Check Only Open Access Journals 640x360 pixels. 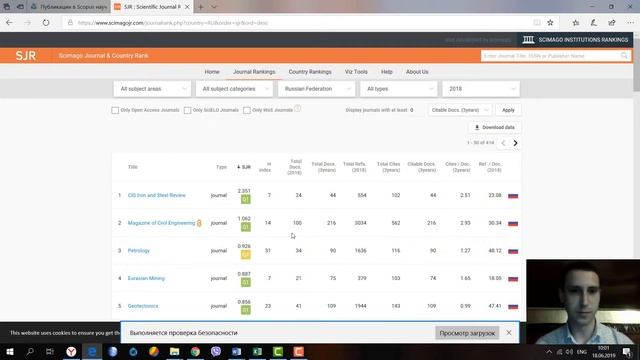pos(115,110)
